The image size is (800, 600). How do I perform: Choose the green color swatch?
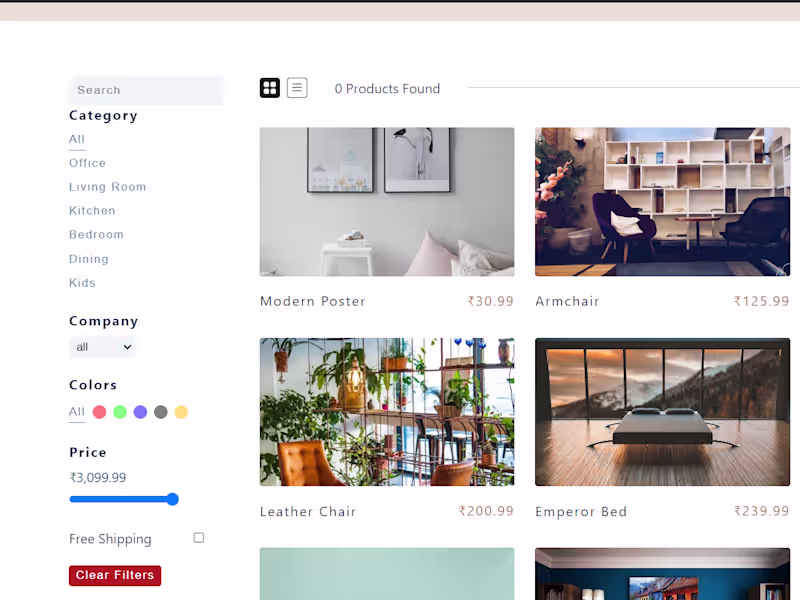(120, 412)
